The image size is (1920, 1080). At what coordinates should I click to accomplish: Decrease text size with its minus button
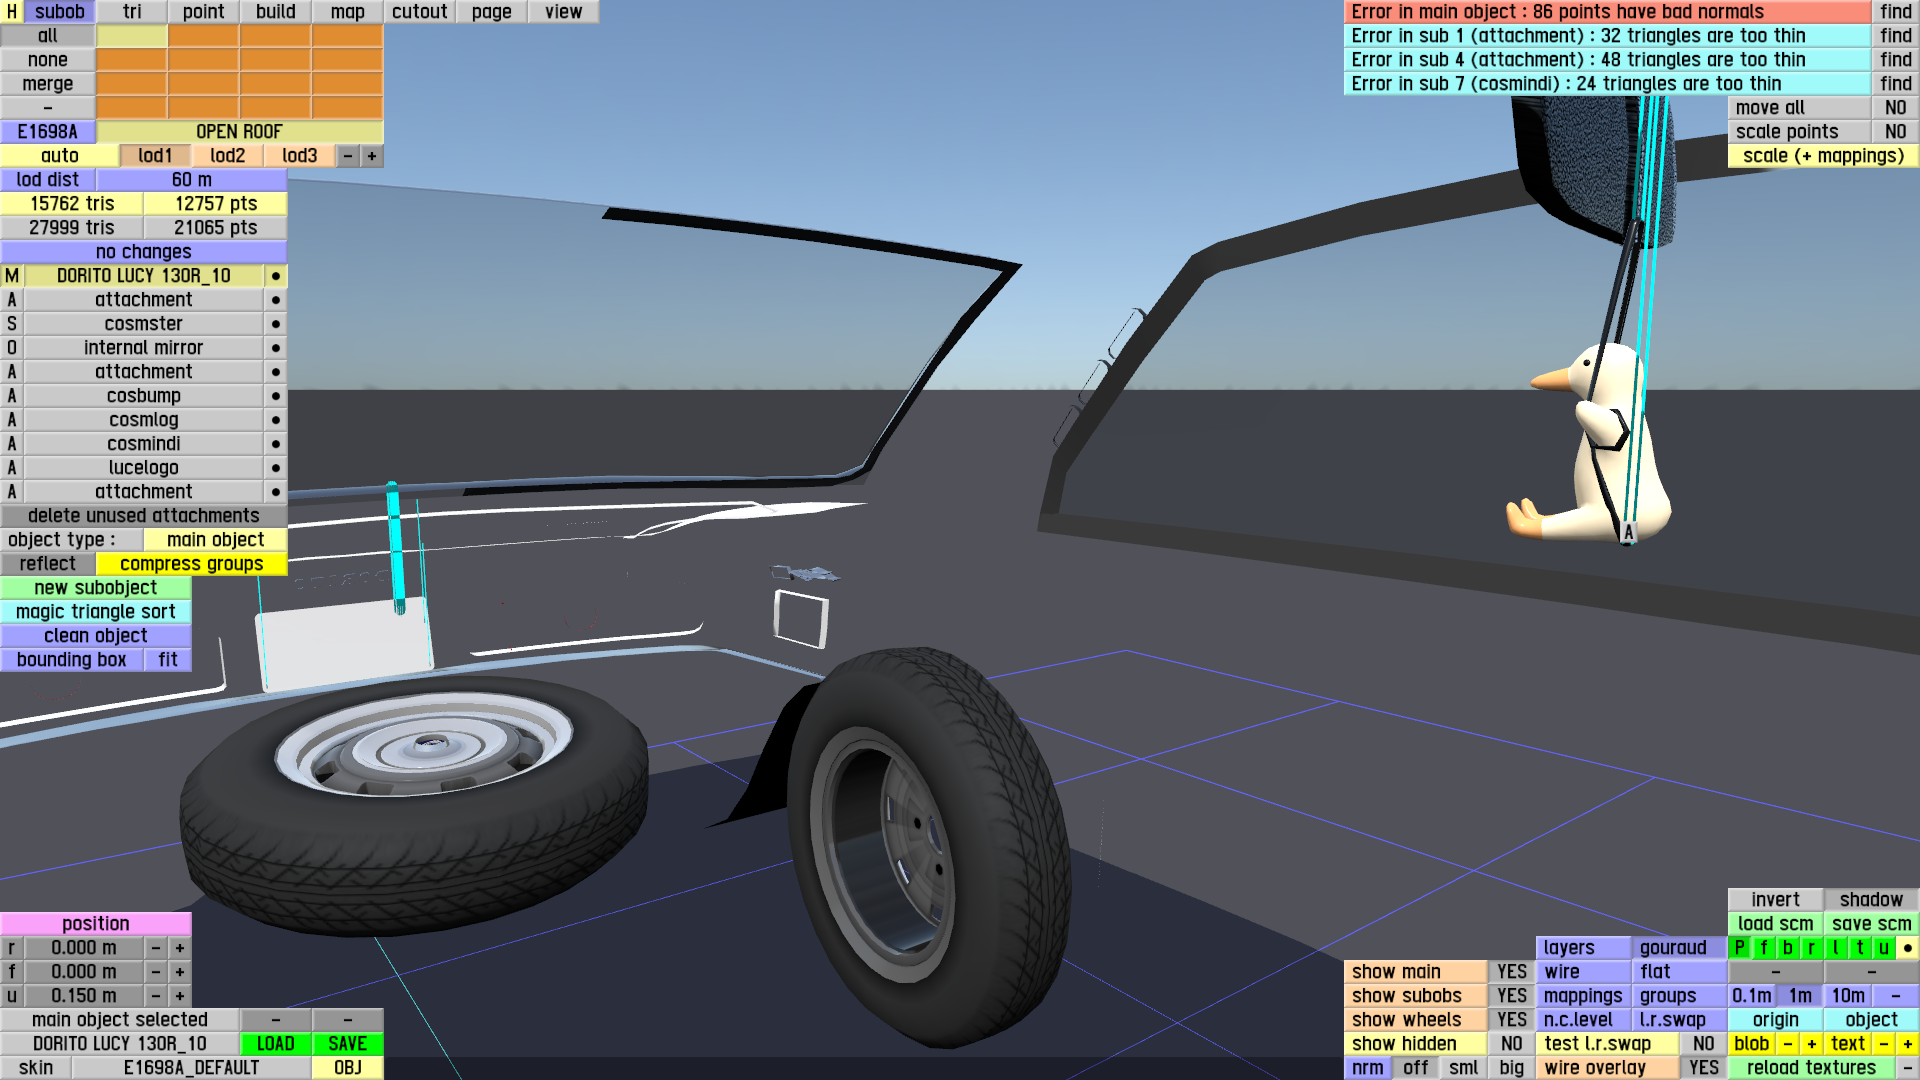coord(1883,1044)
